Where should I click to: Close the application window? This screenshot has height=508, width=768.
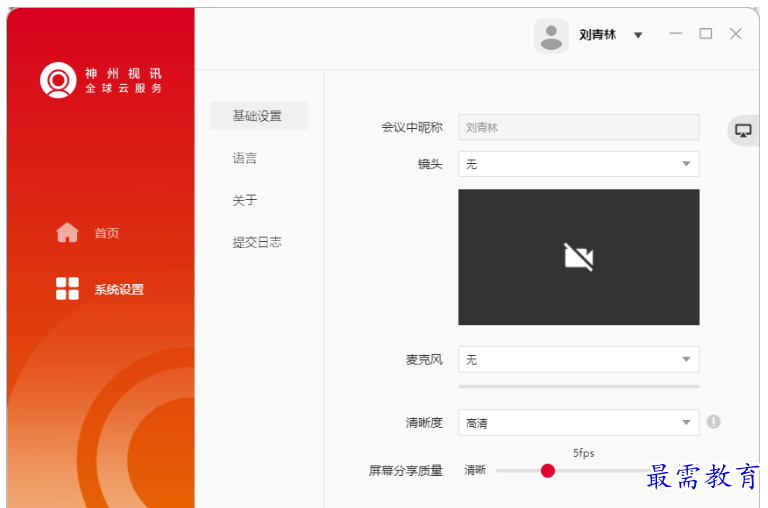tap(735, 34)
